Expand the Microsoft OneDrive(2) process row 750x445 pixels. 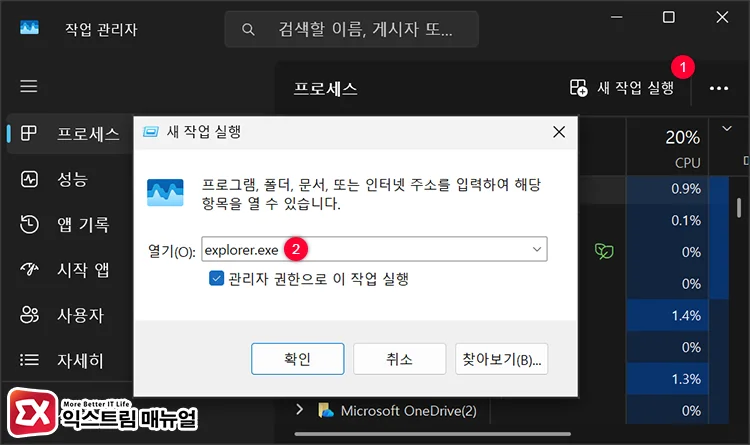tap(299, 409)
